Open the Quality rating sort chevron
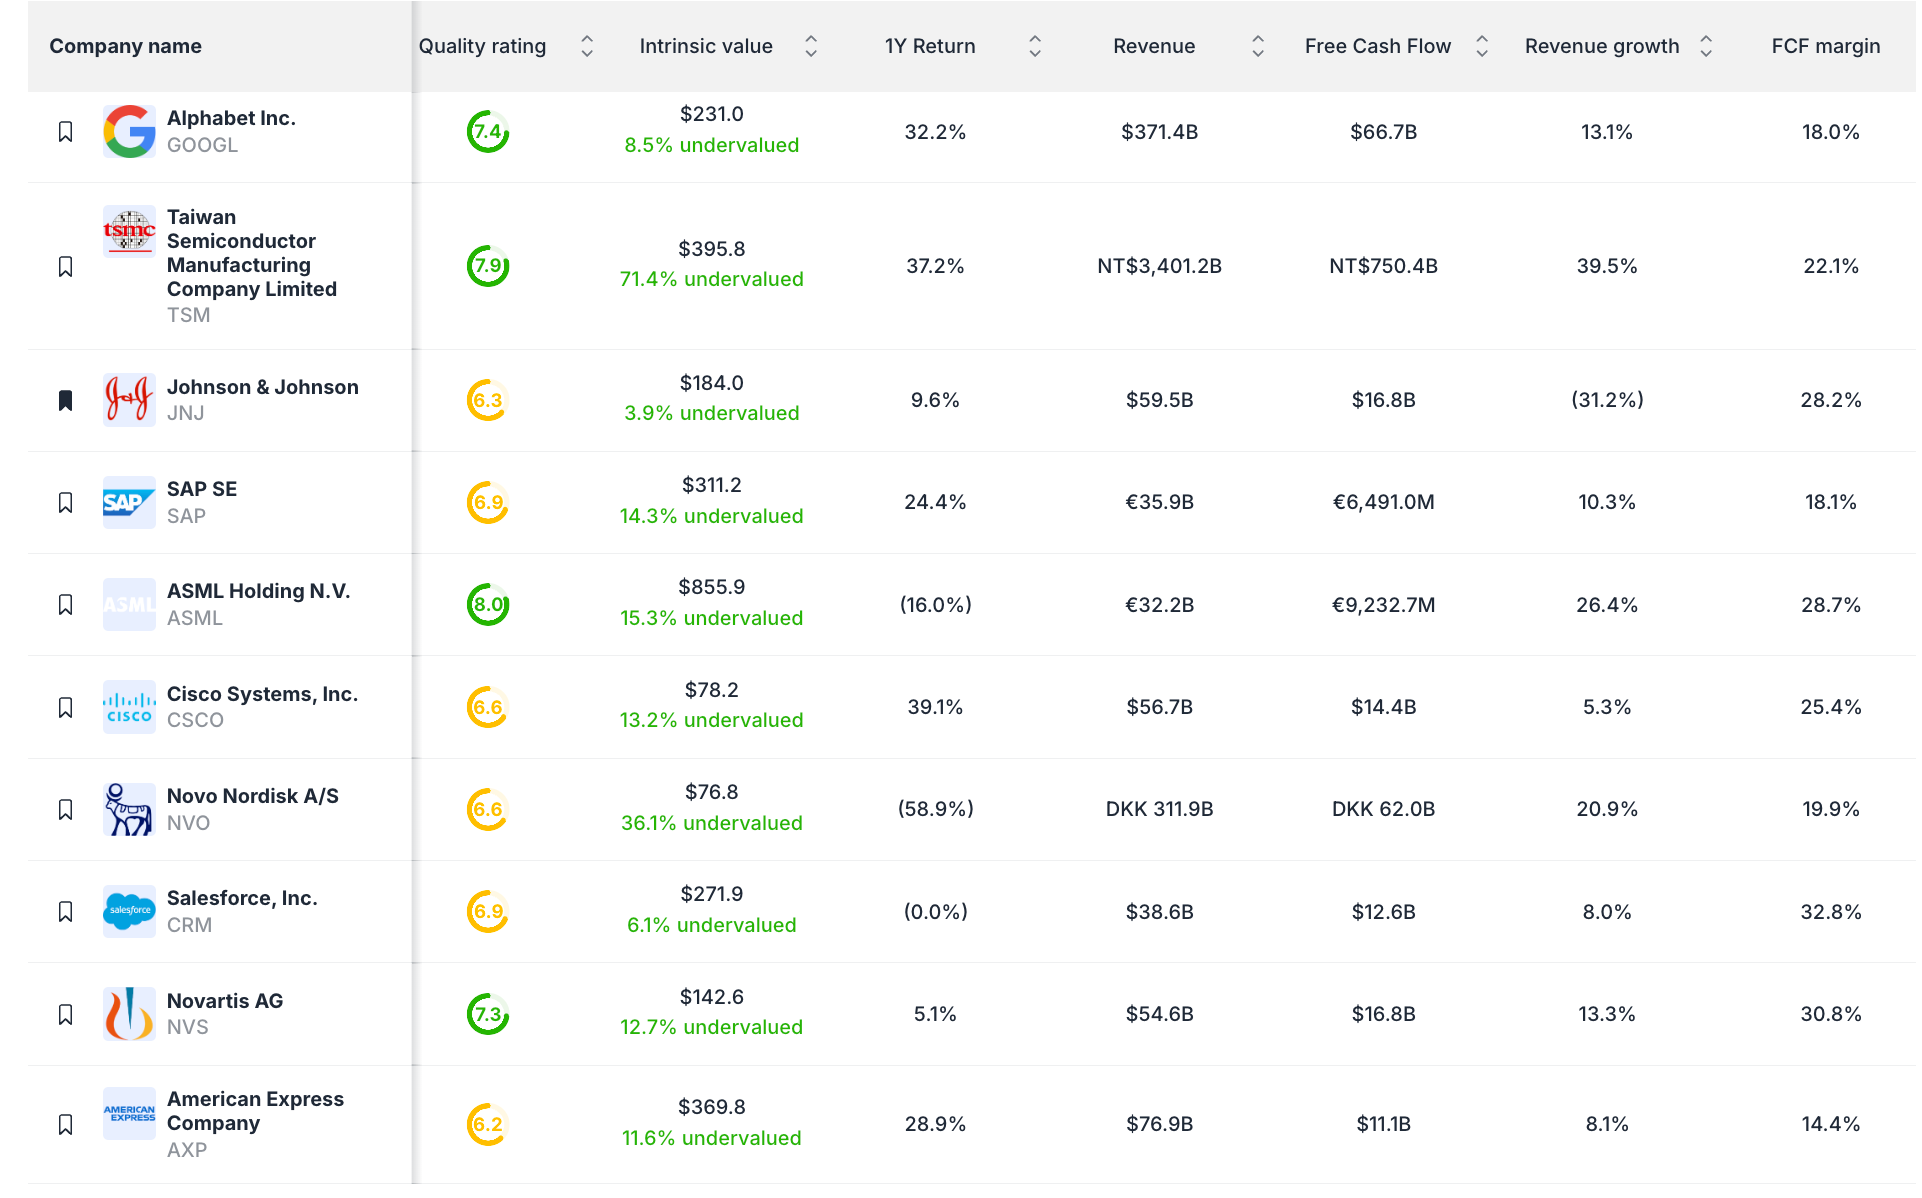This screenshot has width=1922, height=1198. tap(587, 46)
